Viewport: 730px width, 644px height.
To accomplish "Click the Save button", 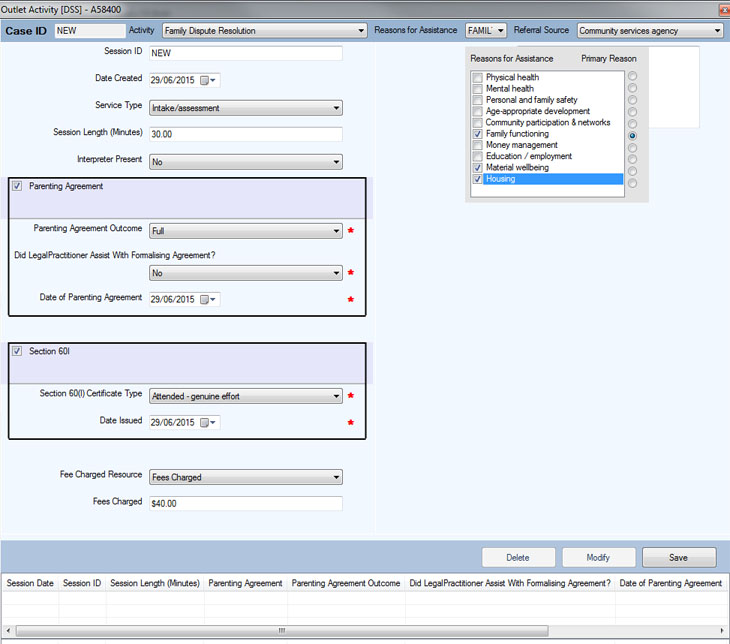I will click(x=679, y=557).
